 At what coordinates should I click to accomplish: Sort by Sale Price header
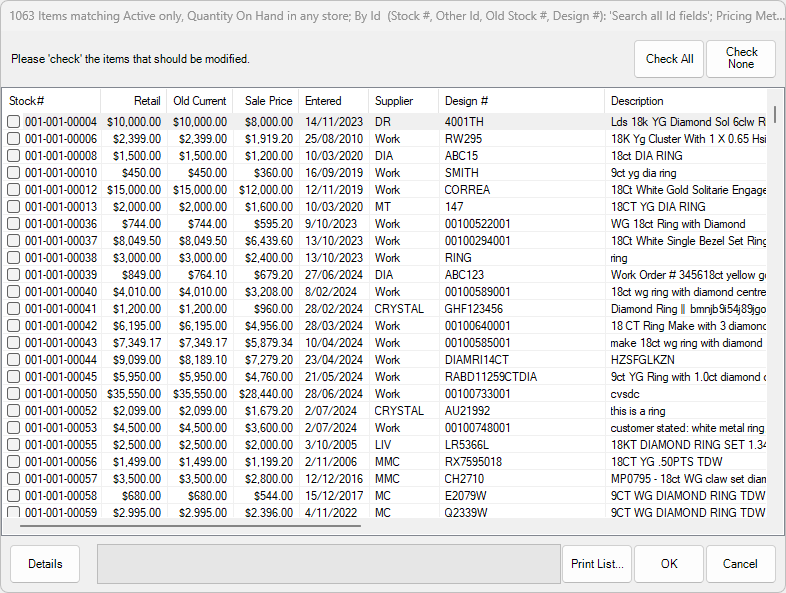click(266, 101)
